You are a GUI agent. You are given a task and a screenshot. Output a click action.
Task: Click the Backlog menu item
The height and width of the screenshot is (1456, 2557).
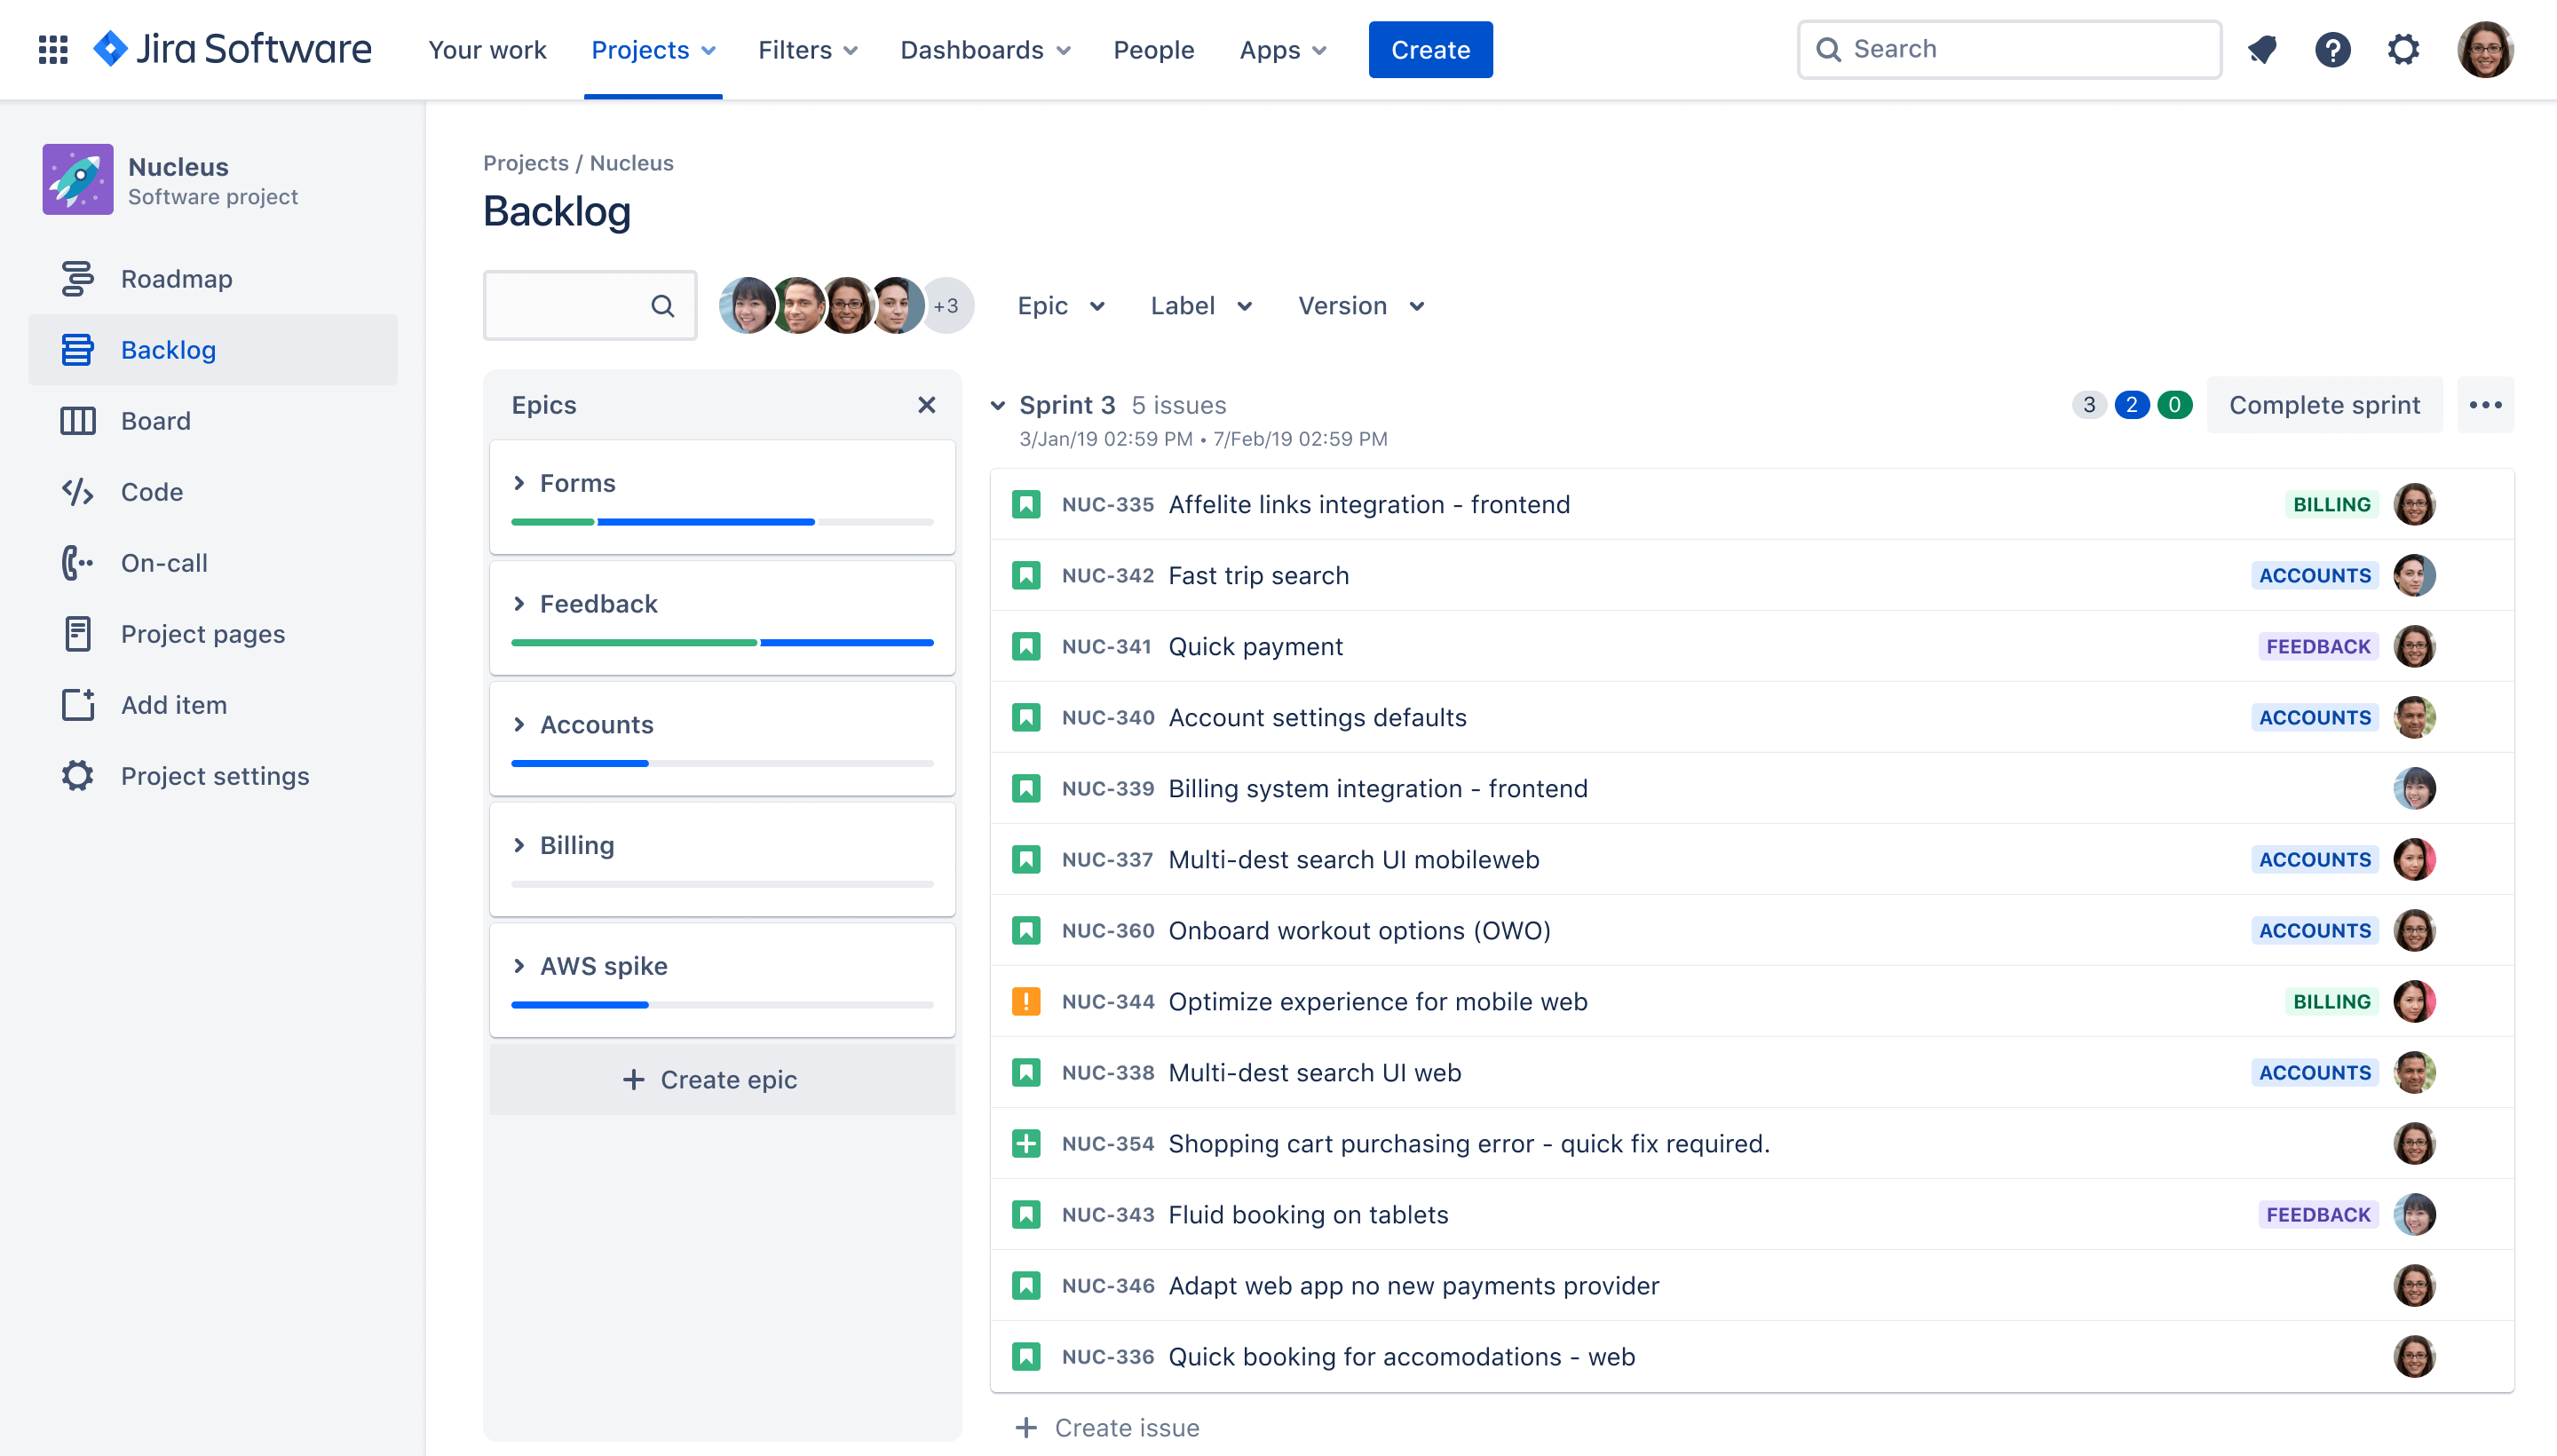pyautogui.click(x=169, y=350)
